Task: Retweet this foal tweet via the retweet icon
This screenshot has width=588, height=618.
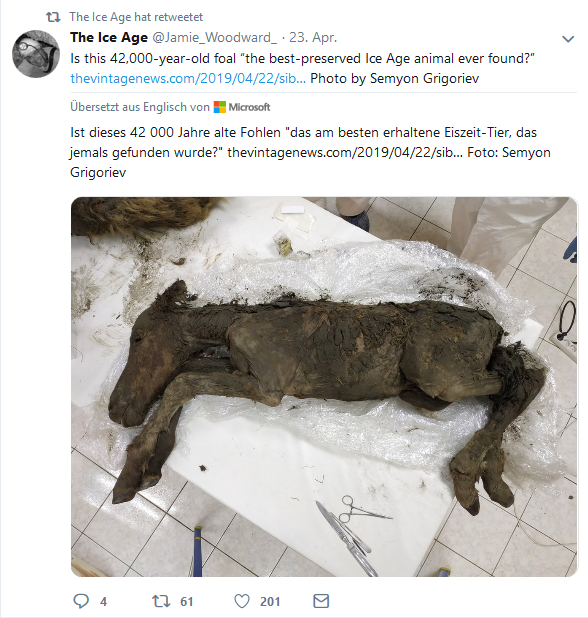Action: click(x=161, y=601)
